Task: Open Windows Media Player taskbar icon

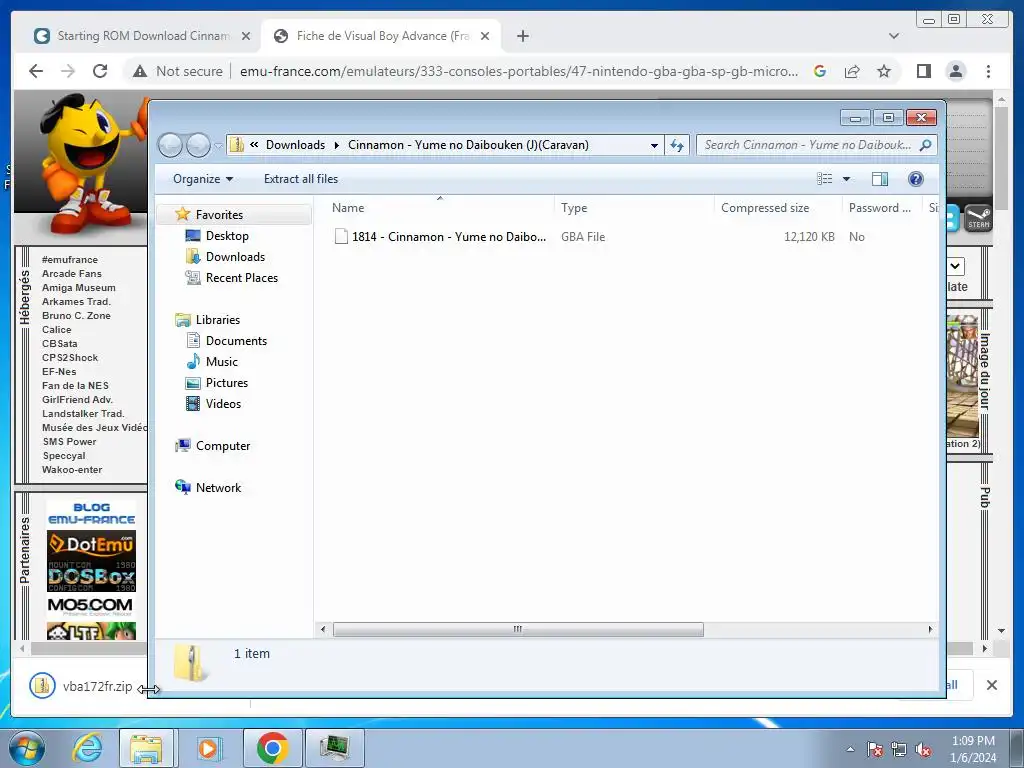Action: 208,748
